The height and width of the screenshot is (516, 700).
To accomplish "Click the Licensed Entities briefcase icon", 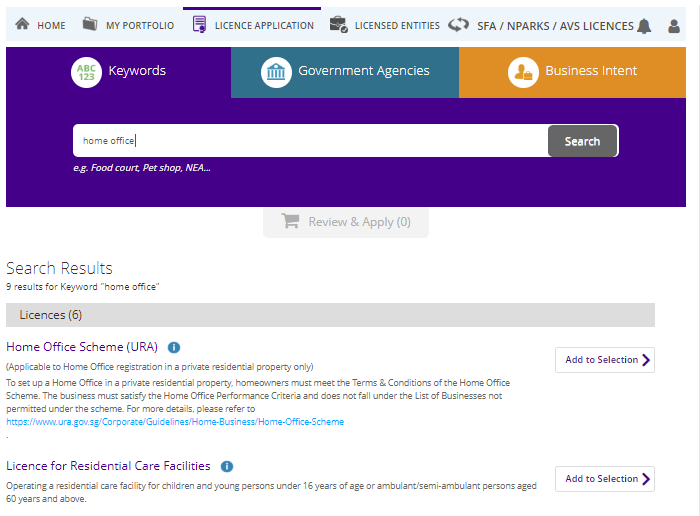I will [338, 25].
